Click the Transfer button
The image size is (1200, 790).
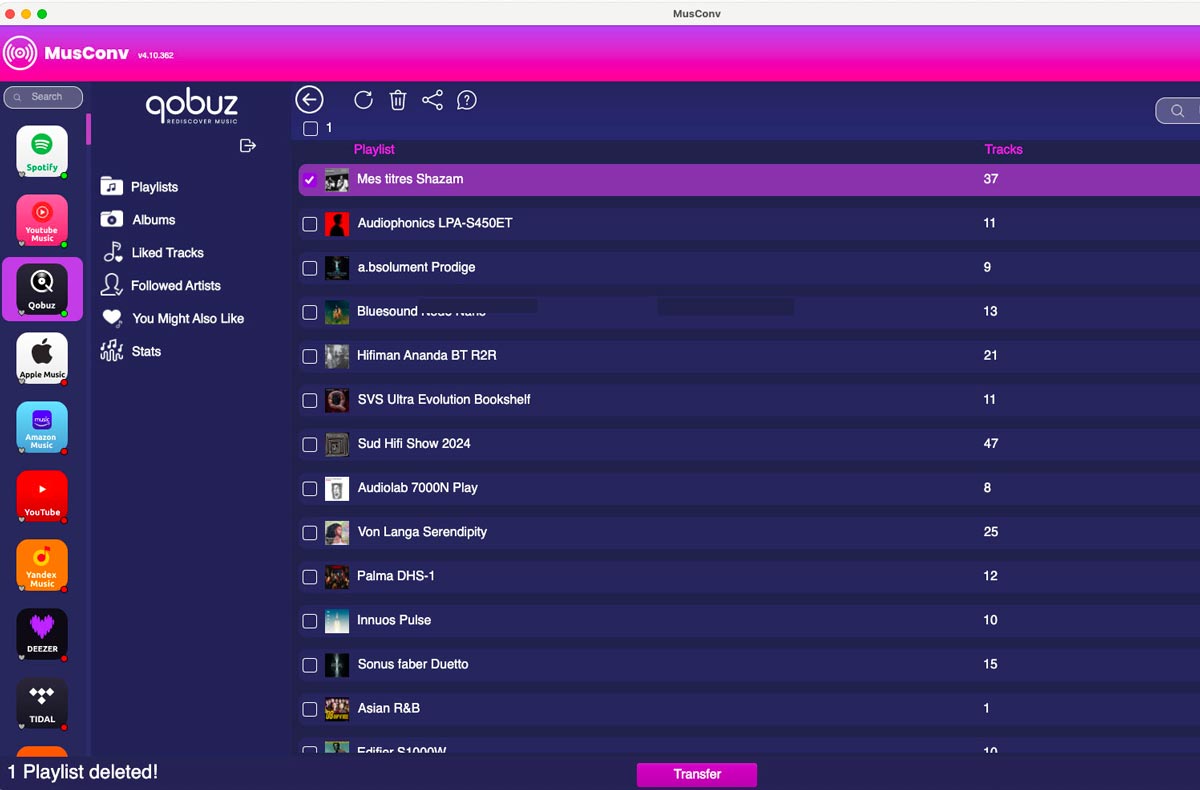click(697, 774)
